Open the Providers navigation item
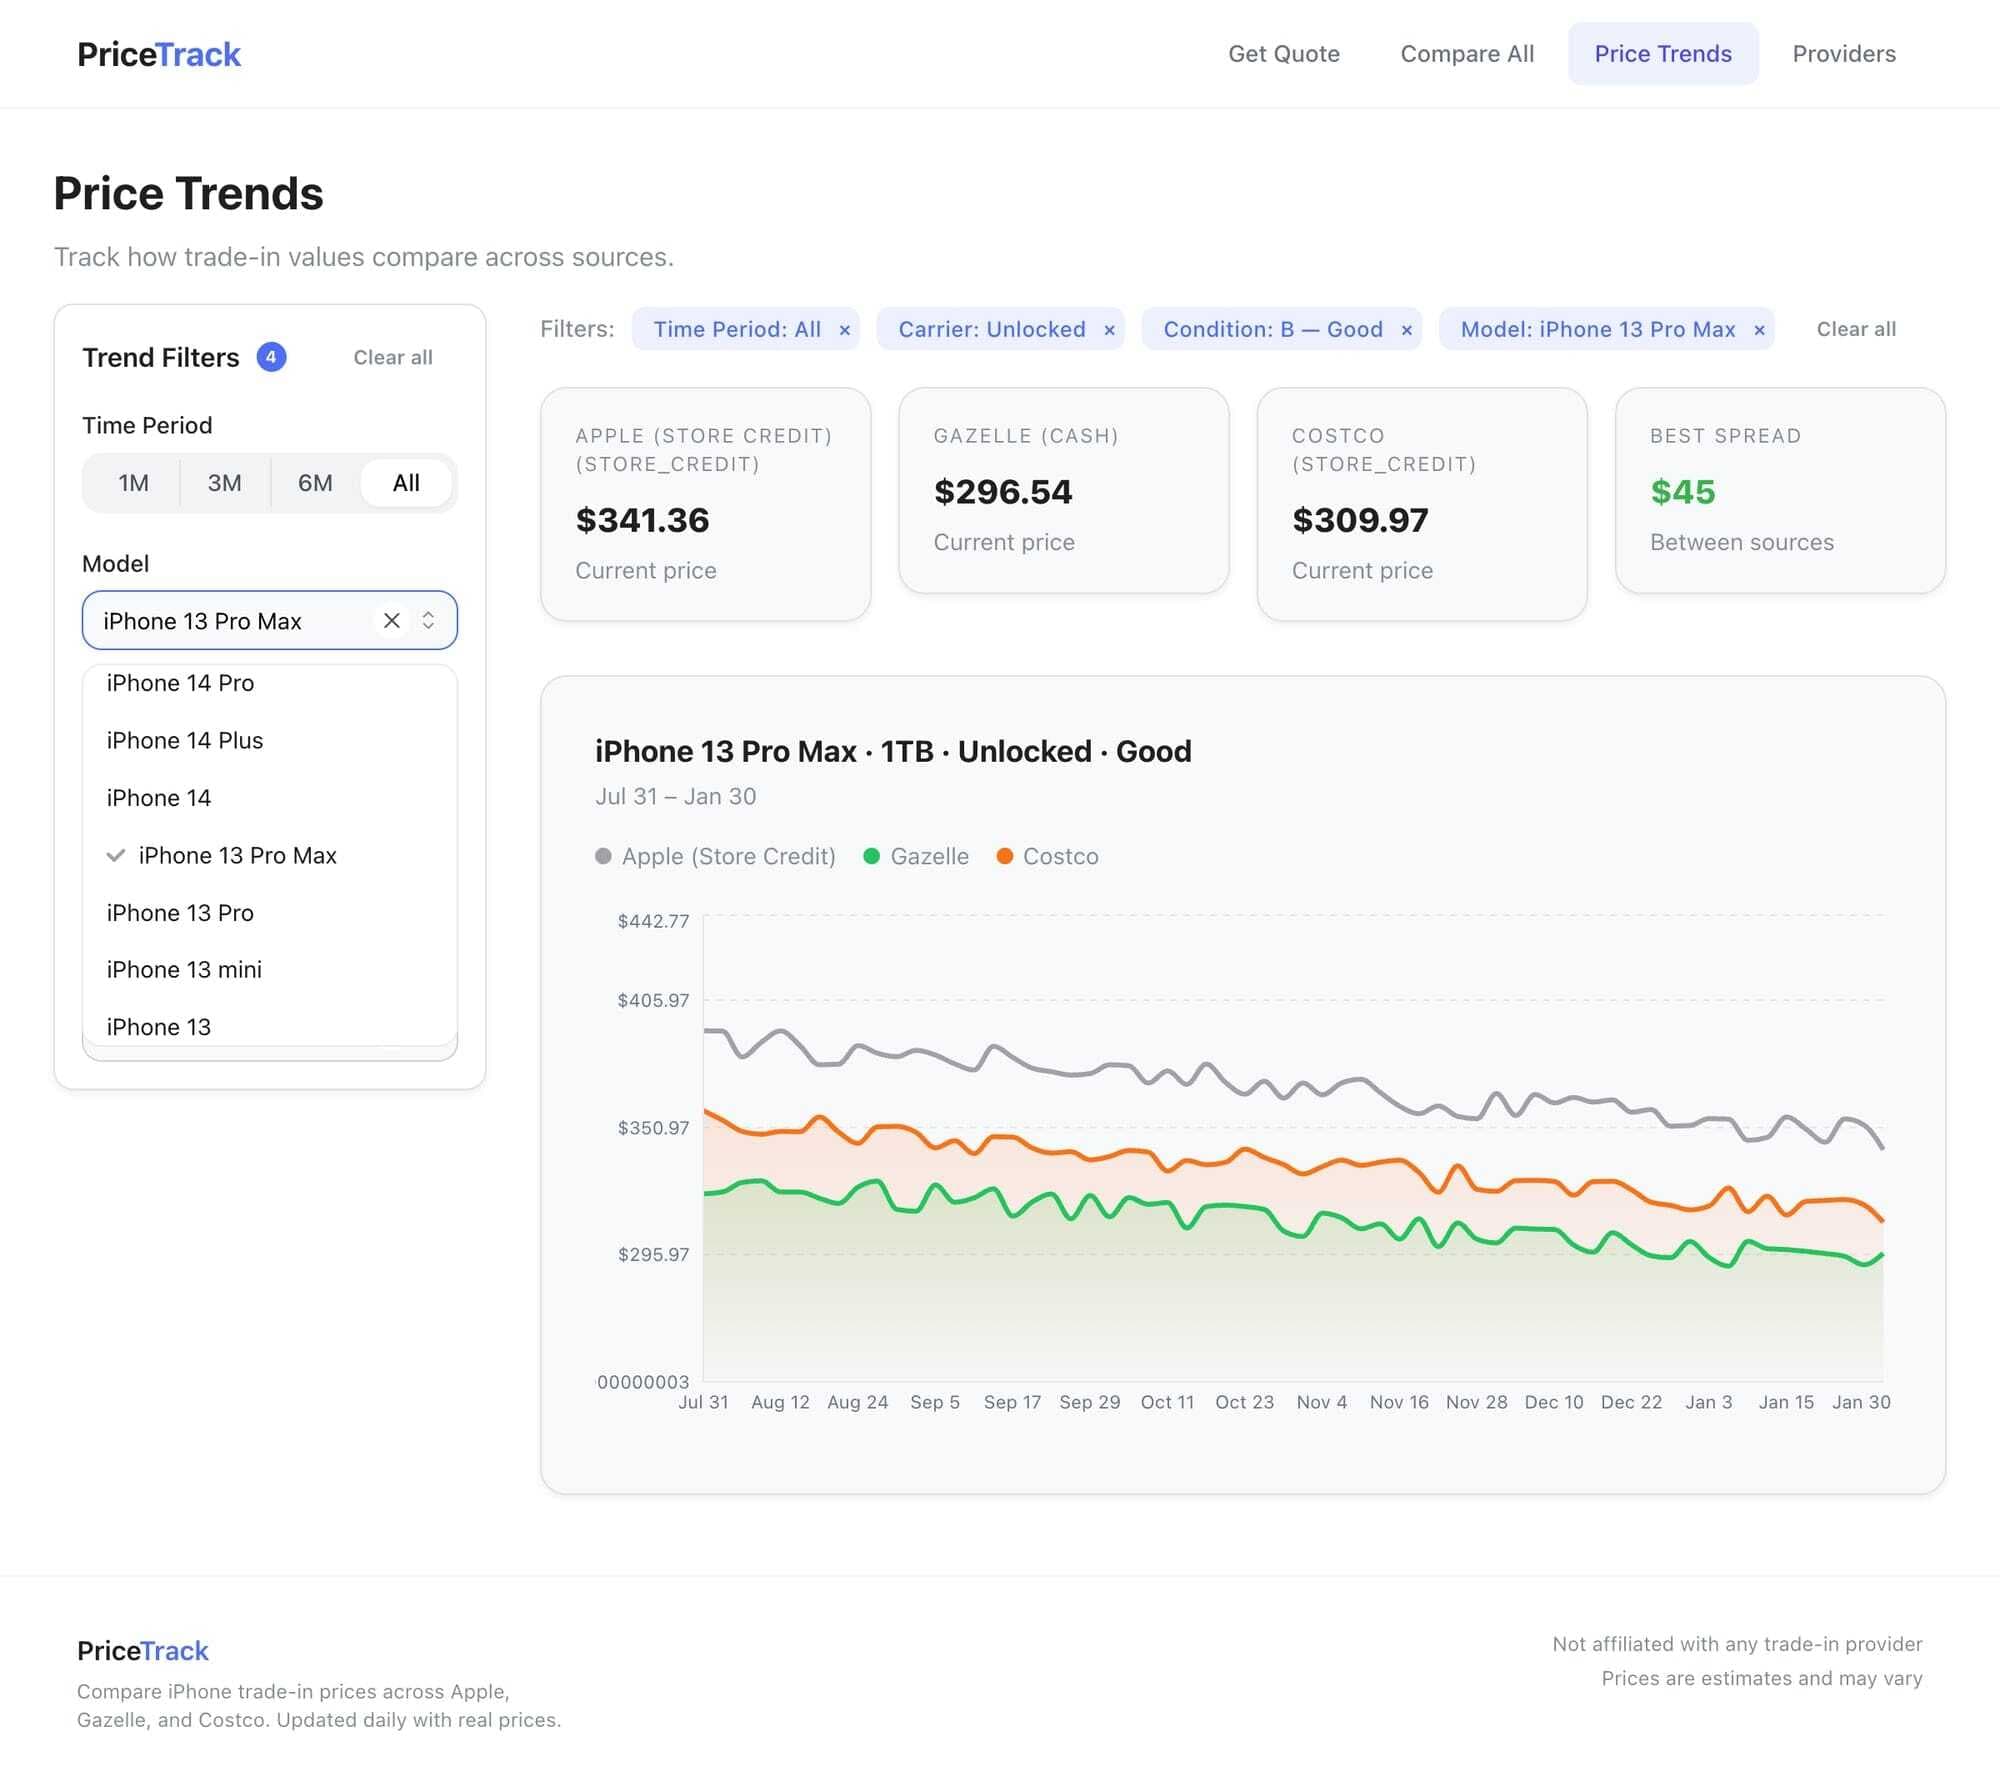The height and width of the screenshot is (1787, 2000). coord(1843,54)
